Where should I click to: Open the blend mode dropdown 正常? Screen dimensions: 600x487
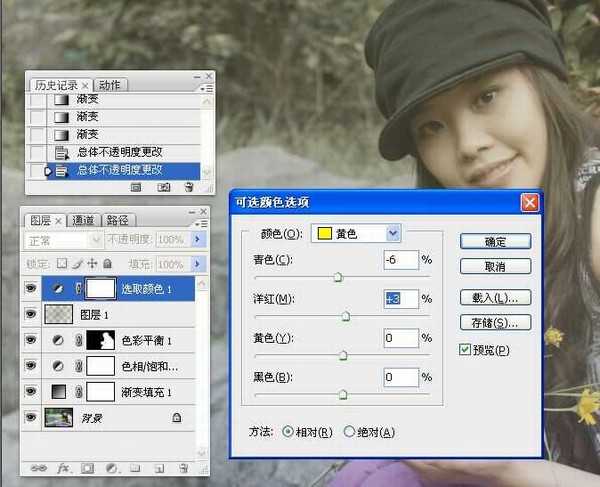tap(56, 241)
